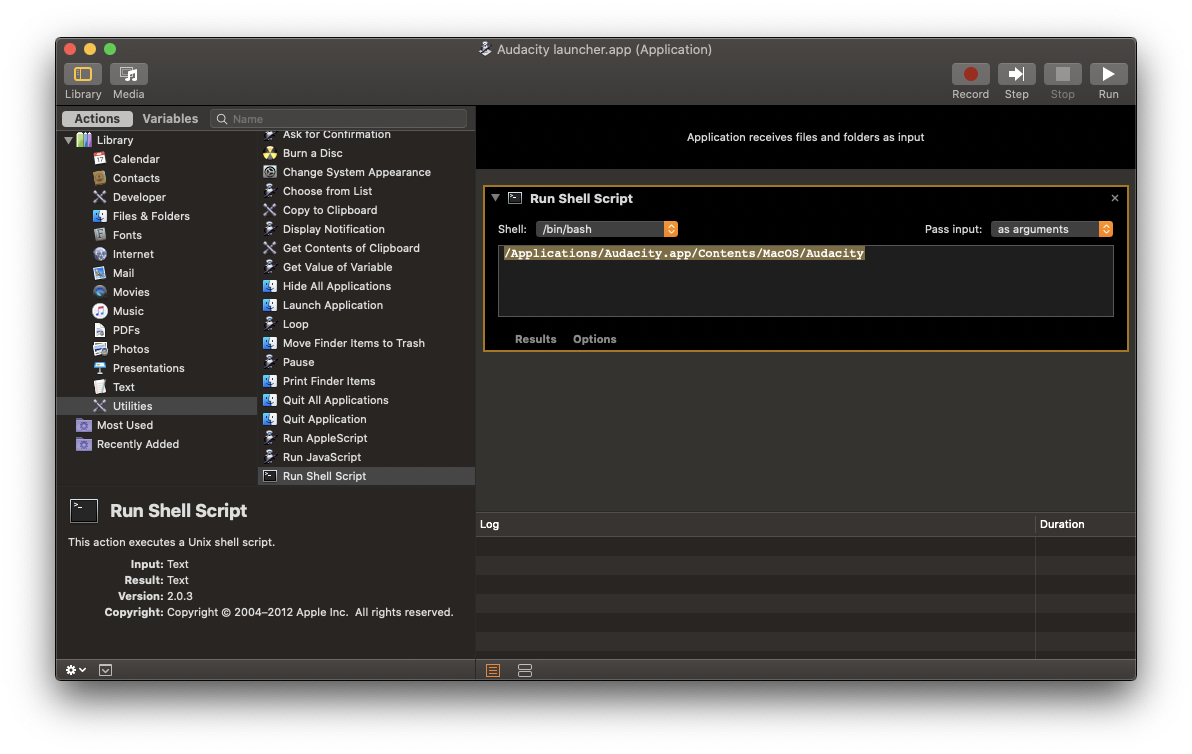This screenshot has width=1192, height=754.
Task: Select the Presentations category
Action: pos(148,368)
